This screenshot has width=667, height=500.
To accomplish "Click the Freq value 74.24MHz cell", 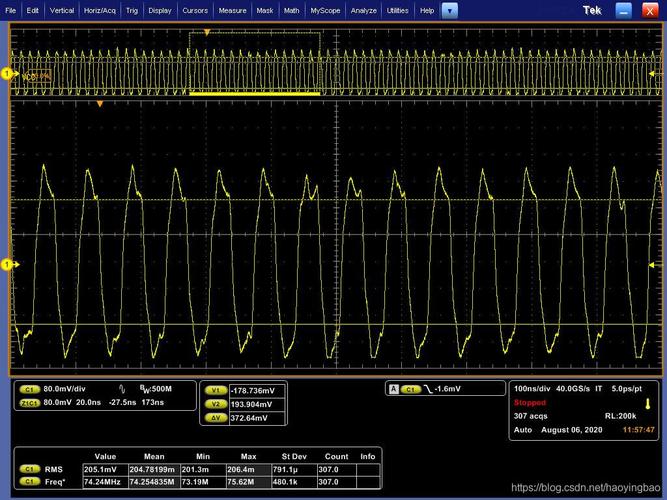I will click(x=105, y=482).
